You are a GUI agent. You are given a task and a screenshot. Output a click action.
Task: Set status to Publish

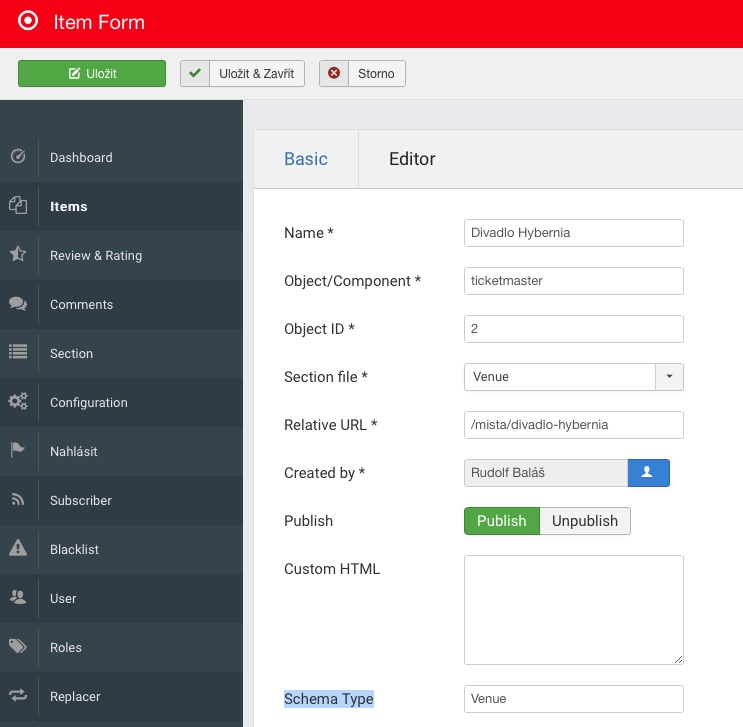coord(501,521)
